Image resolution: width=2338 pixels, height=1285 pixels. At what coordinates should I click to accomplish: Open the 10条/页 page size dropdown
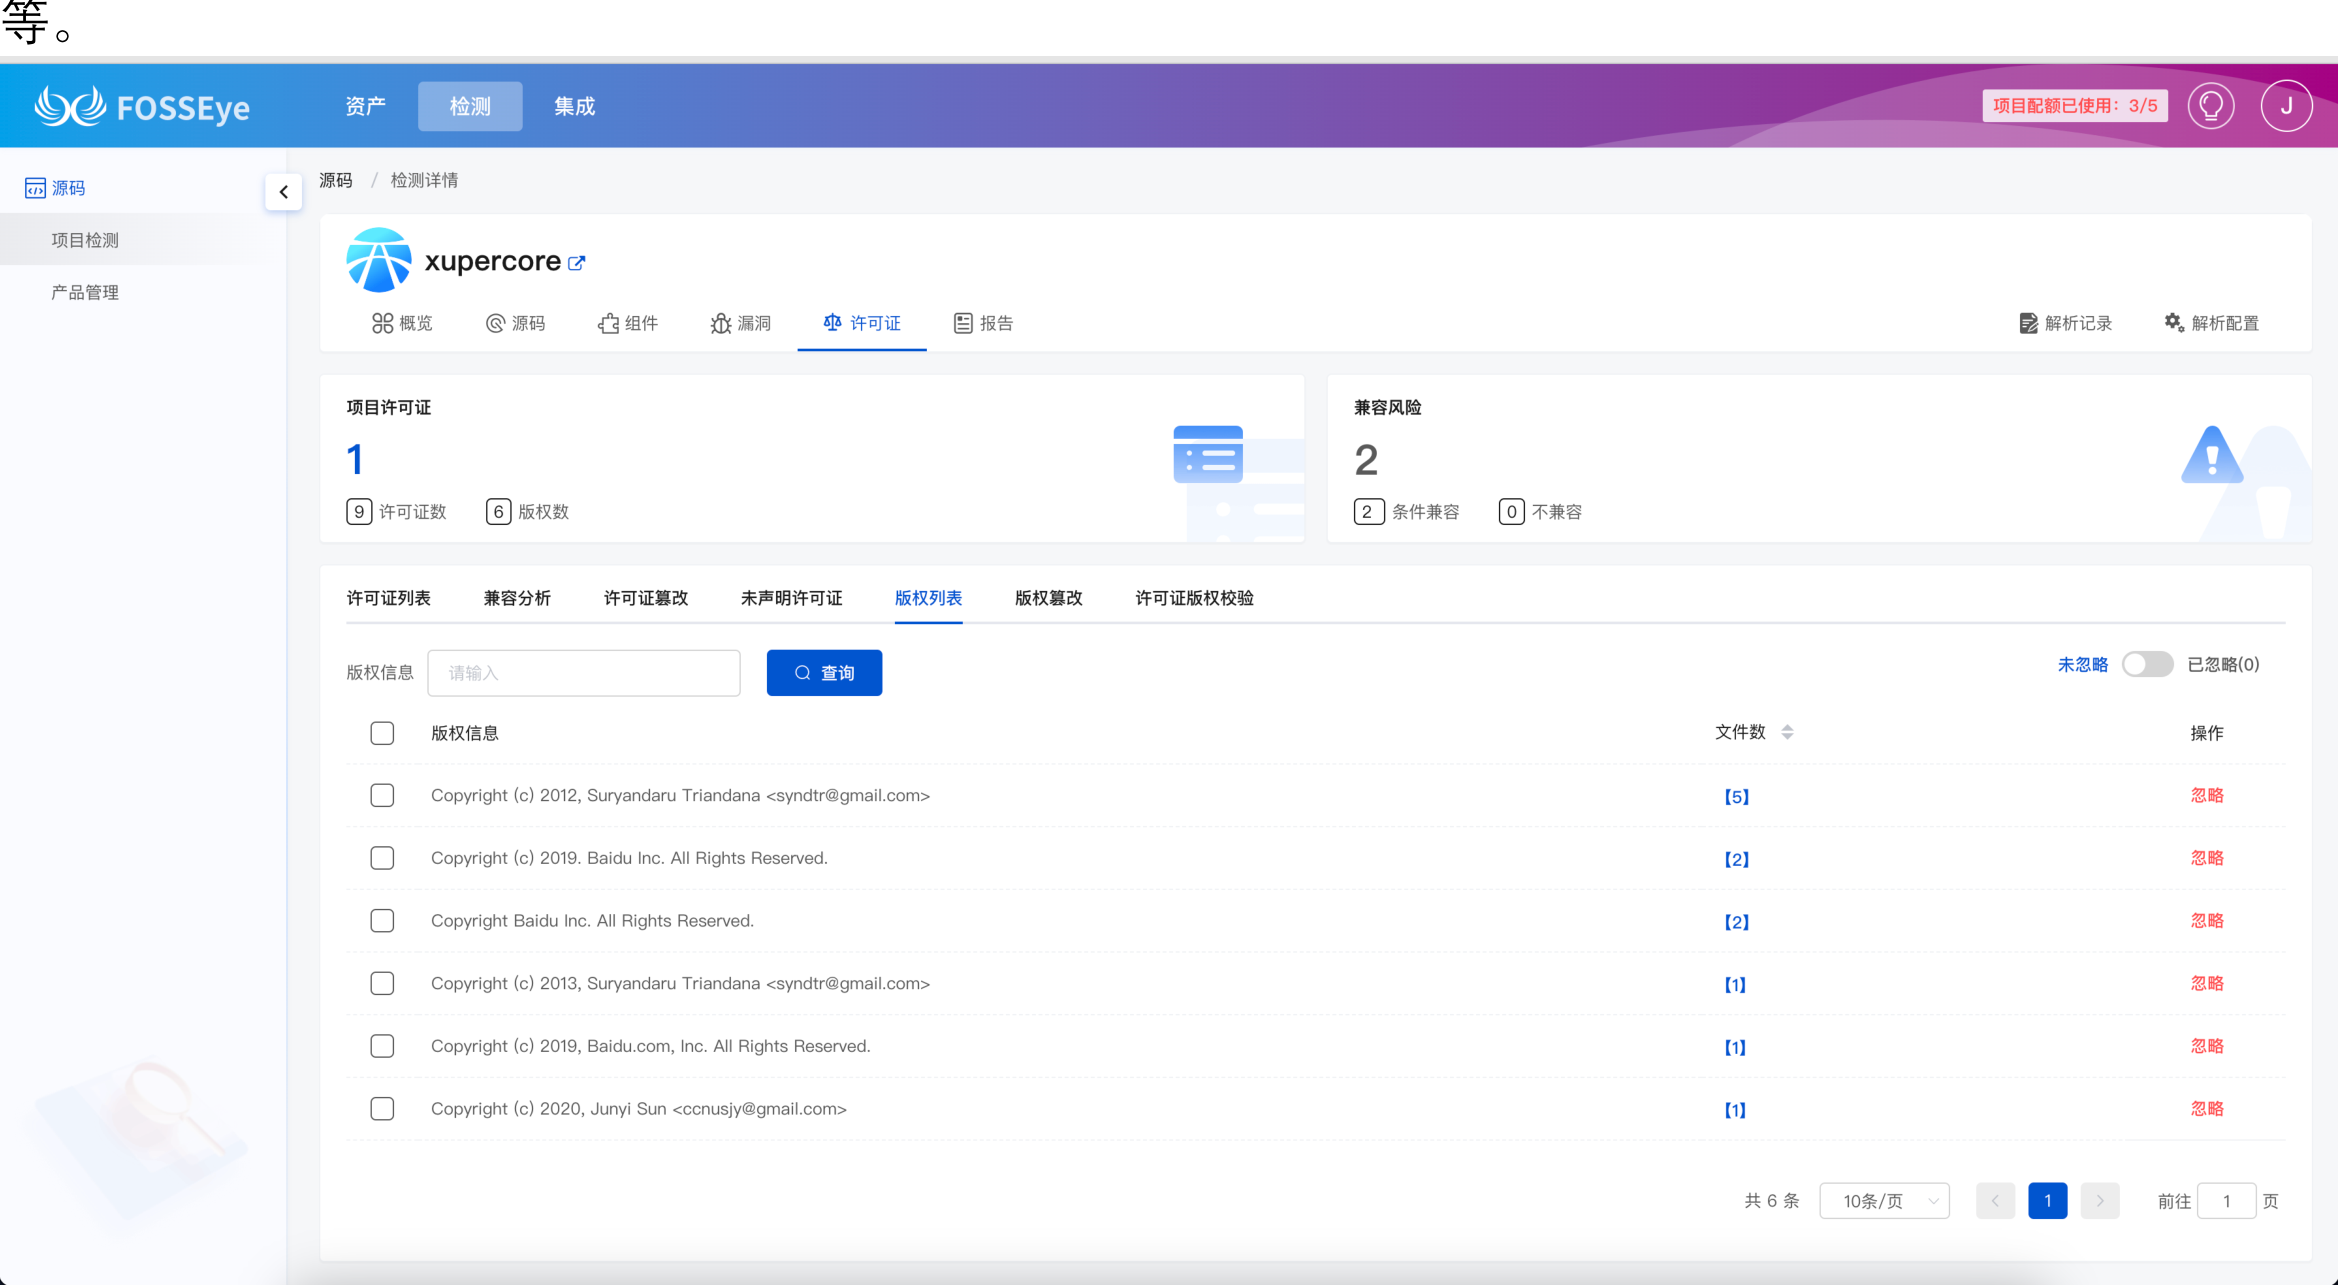[x=1884, y=1201]
